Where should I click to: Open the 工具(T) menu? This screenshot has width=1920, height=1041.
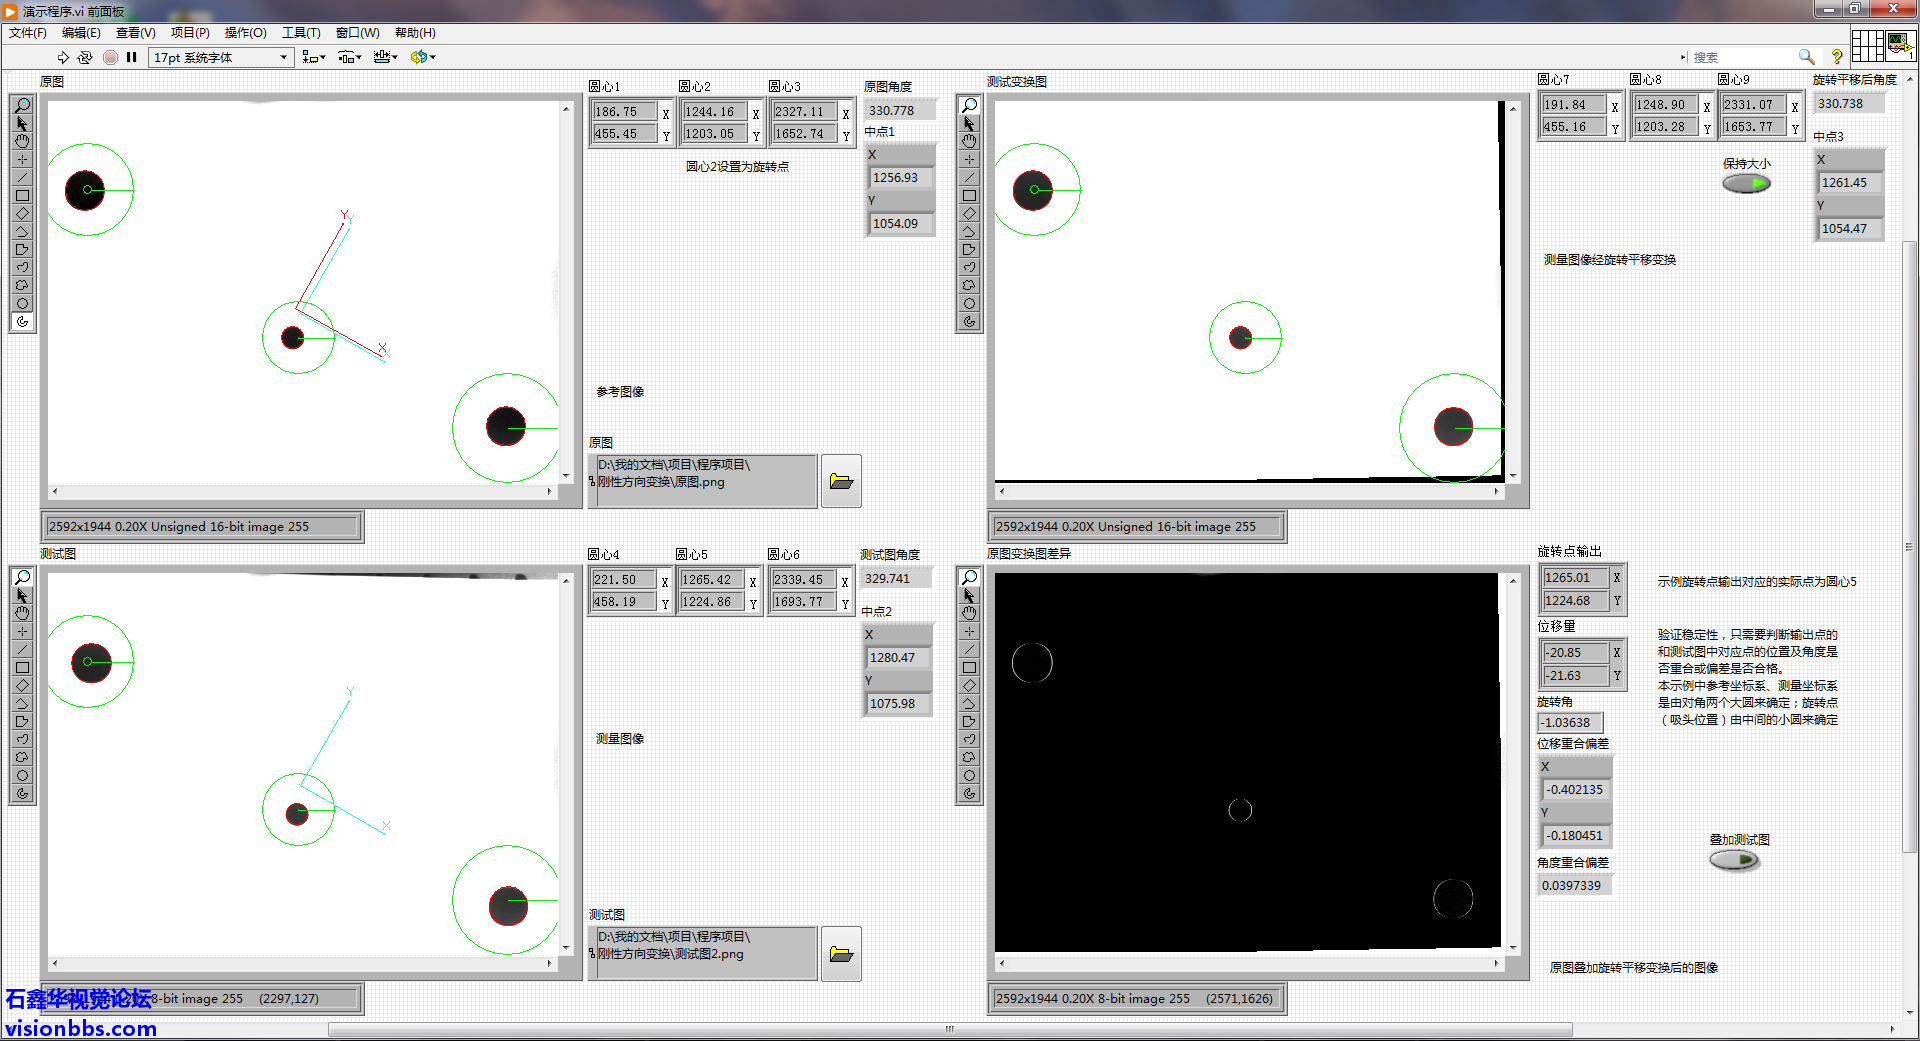(300, 33)
